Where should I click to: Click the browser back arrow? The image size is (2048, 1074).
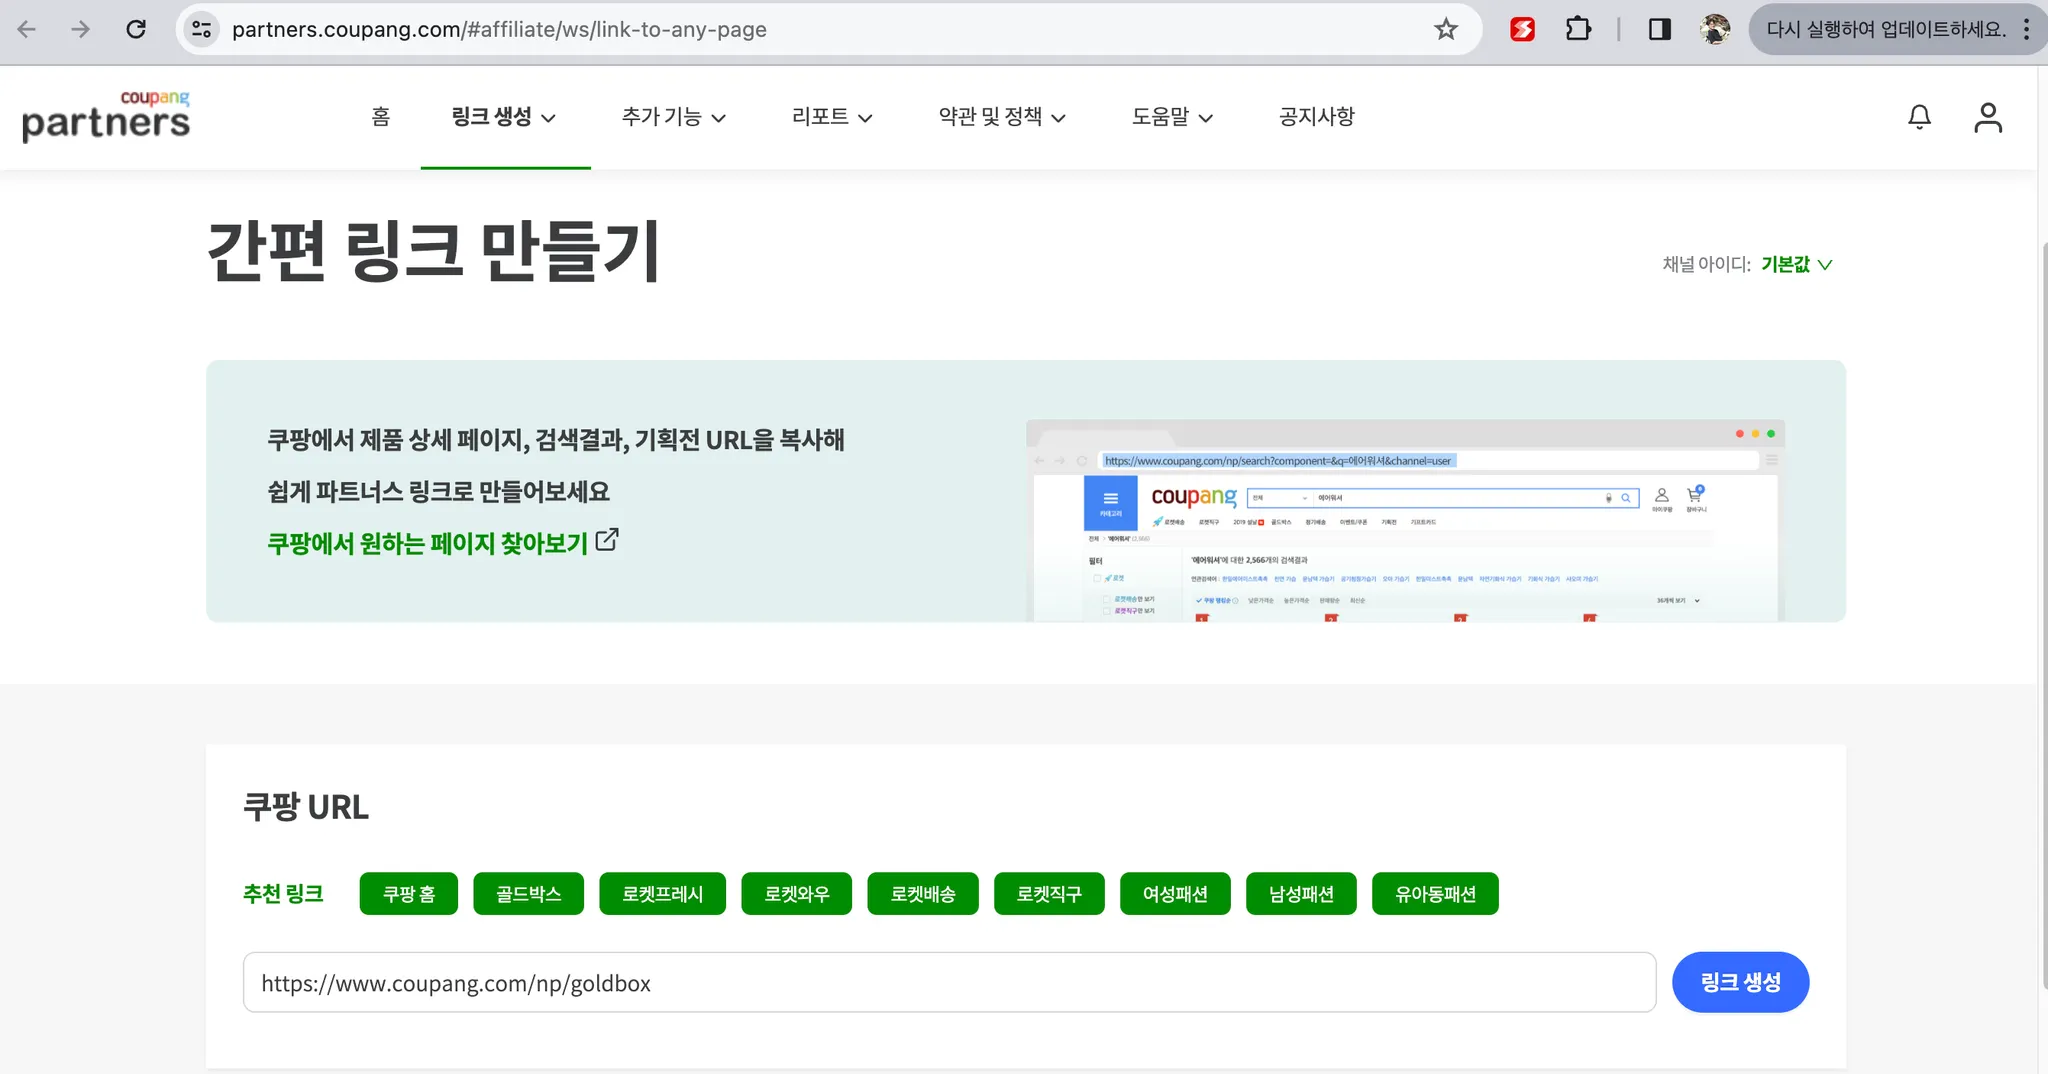[27, 29]
